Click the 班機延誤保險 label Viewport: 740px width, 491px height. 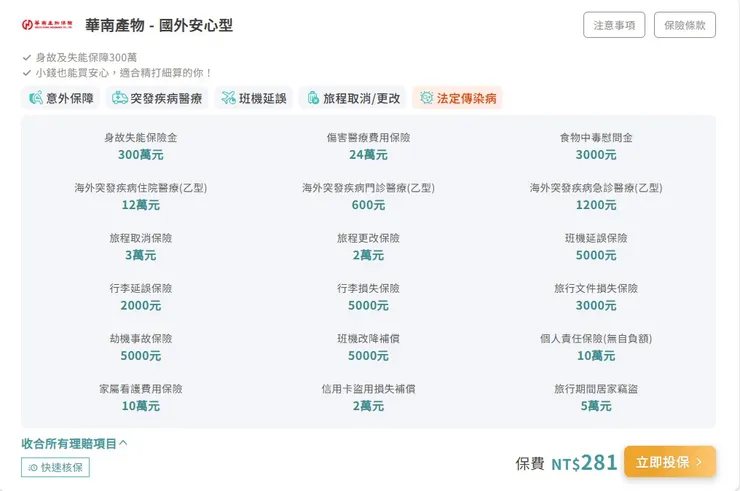tap(596, 238)
